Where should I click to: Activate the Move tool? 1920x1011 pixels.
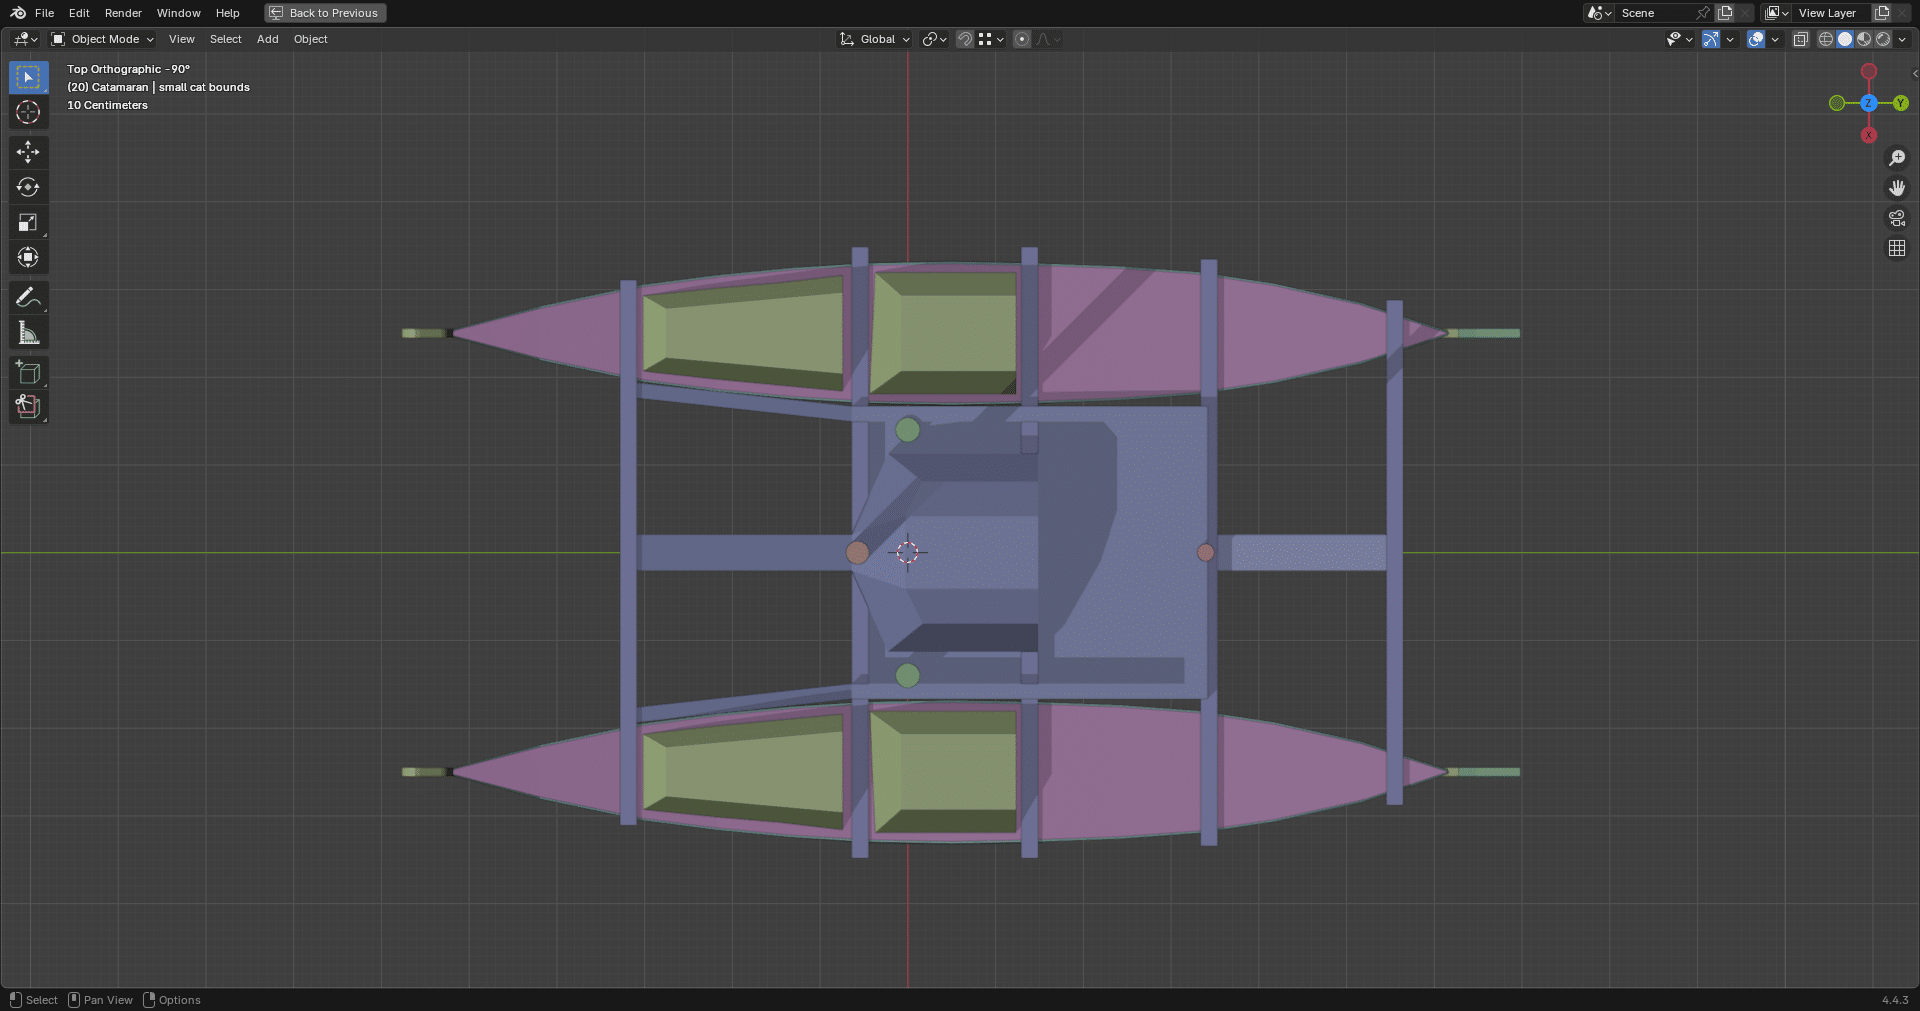(28, 152)
